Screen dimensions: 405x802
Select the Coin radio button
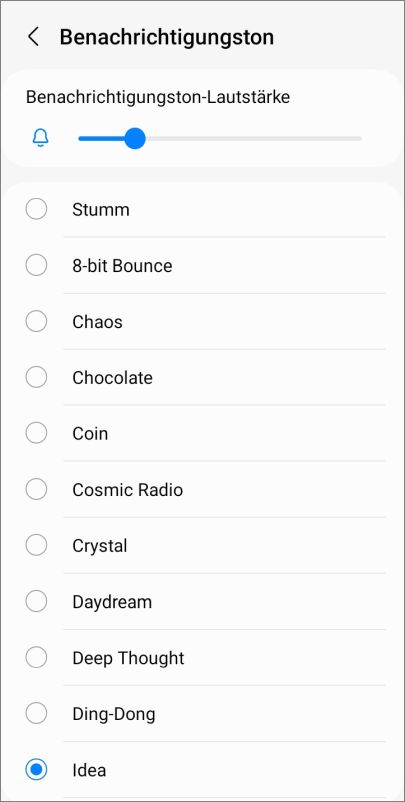36,433
